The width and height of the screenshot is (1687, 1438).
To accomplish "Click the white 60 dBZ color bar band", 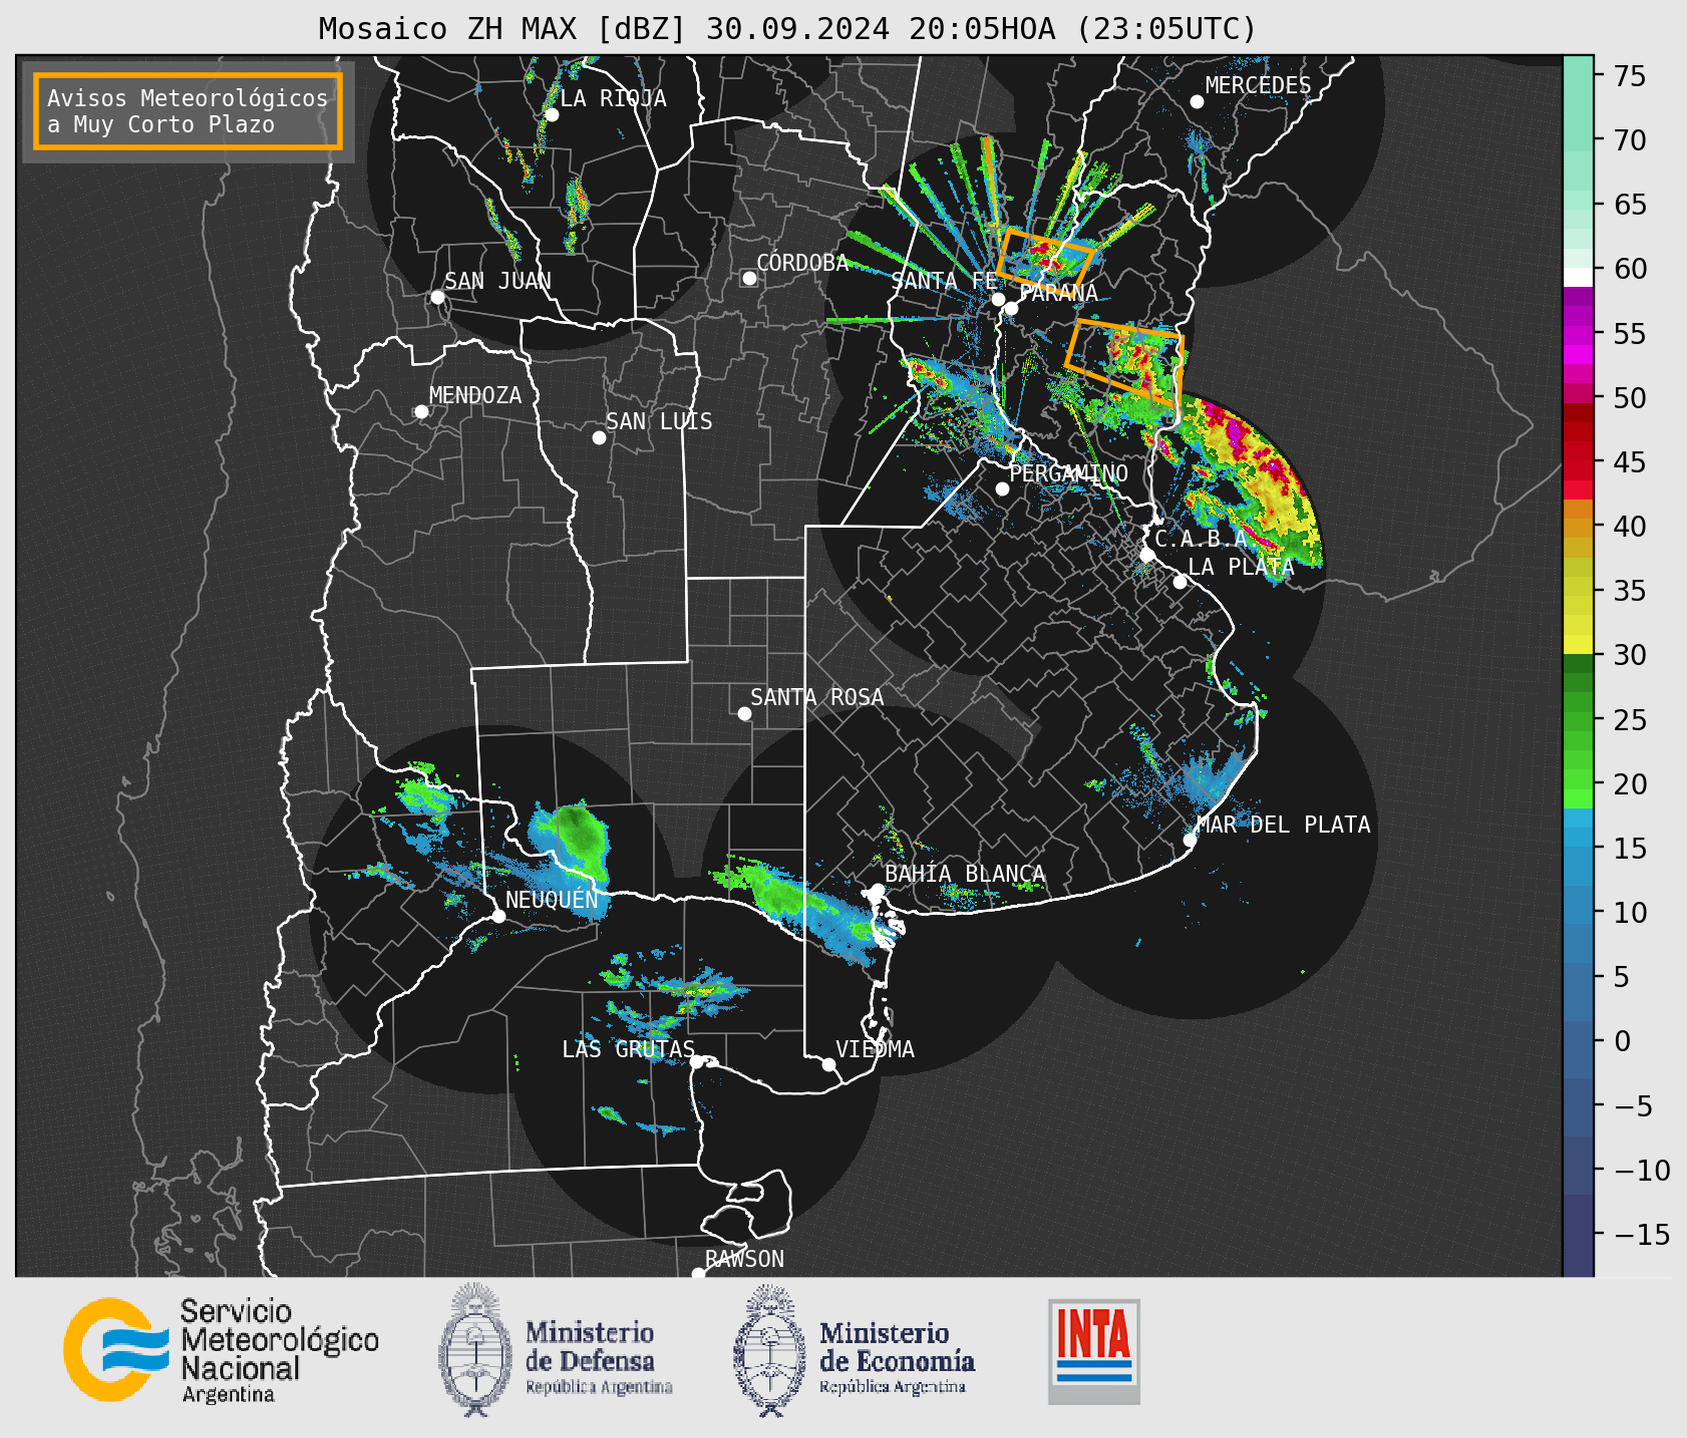I will (1578, 276).
